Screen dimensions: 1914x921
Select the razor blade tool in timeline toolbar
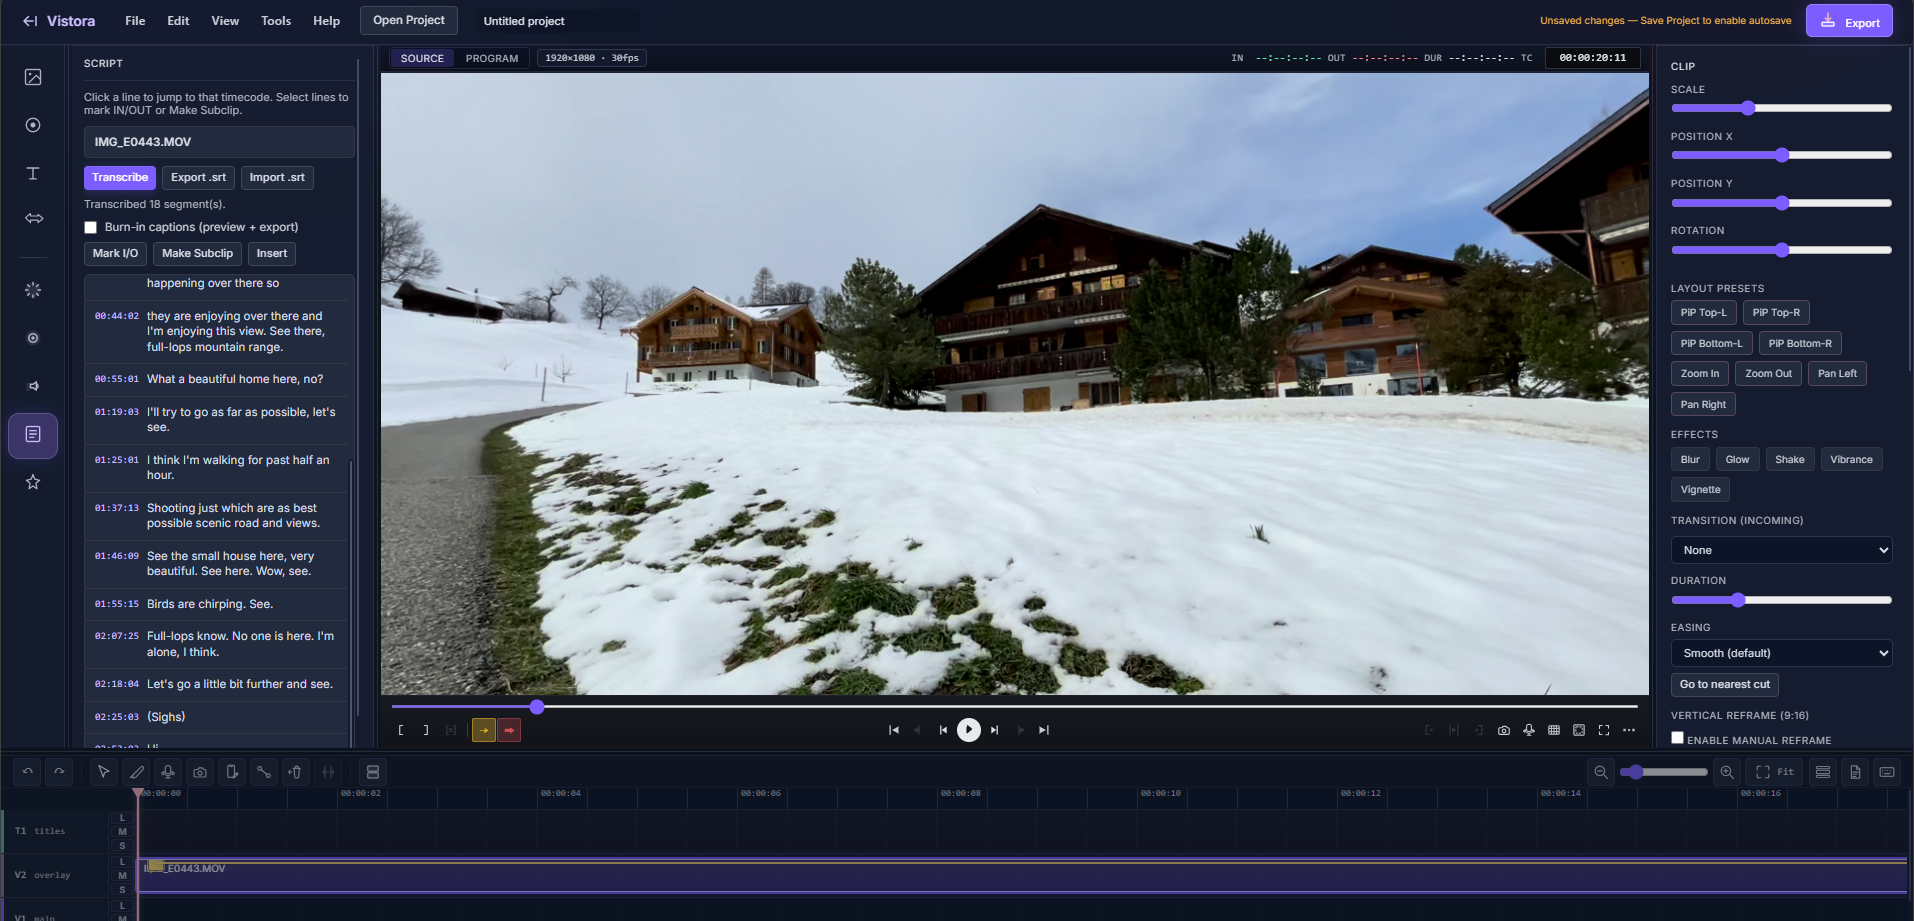click(x=136, y=772)
